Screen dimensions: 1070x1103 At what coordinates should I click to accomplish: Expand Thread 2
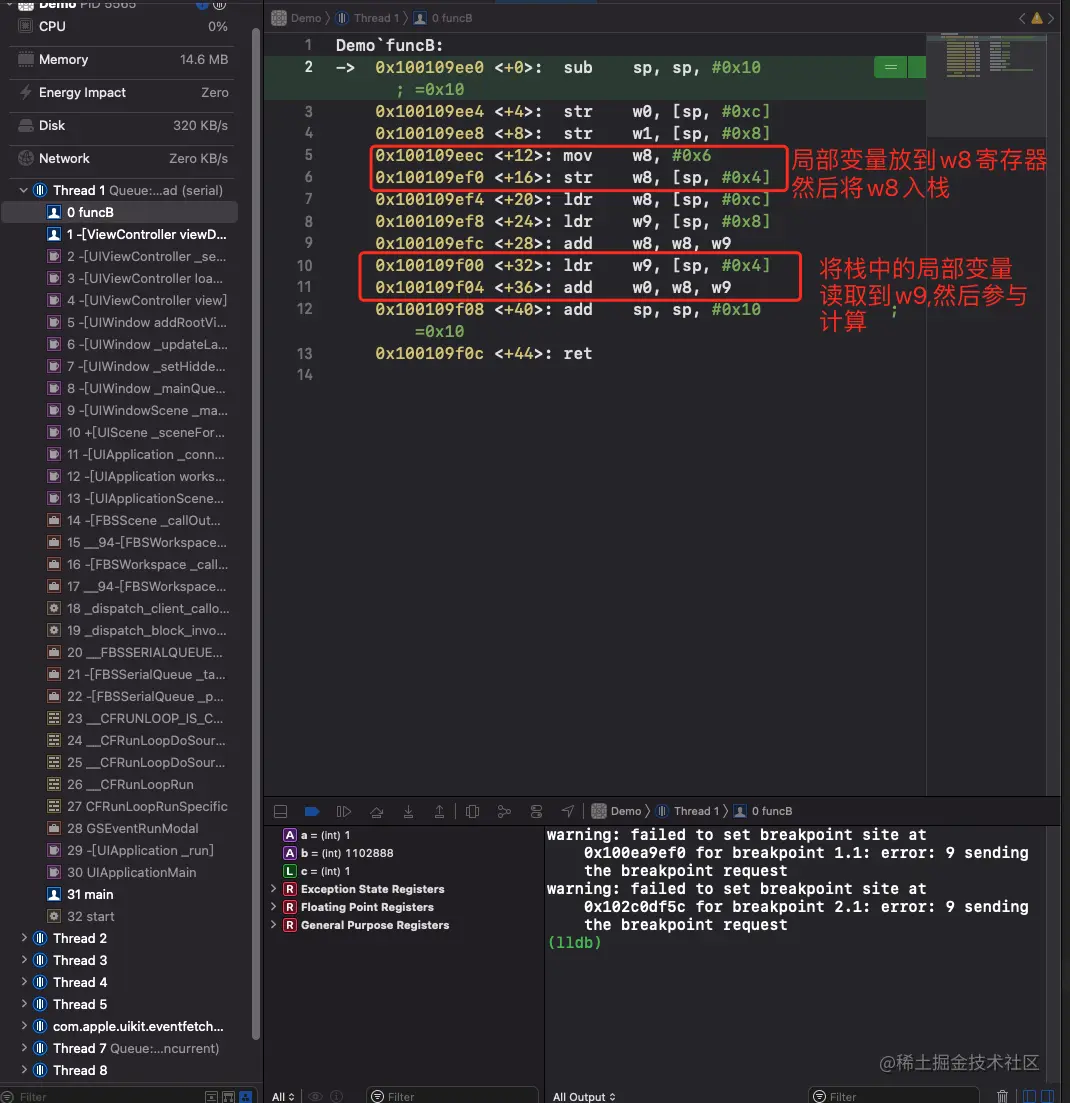point(23,938)
